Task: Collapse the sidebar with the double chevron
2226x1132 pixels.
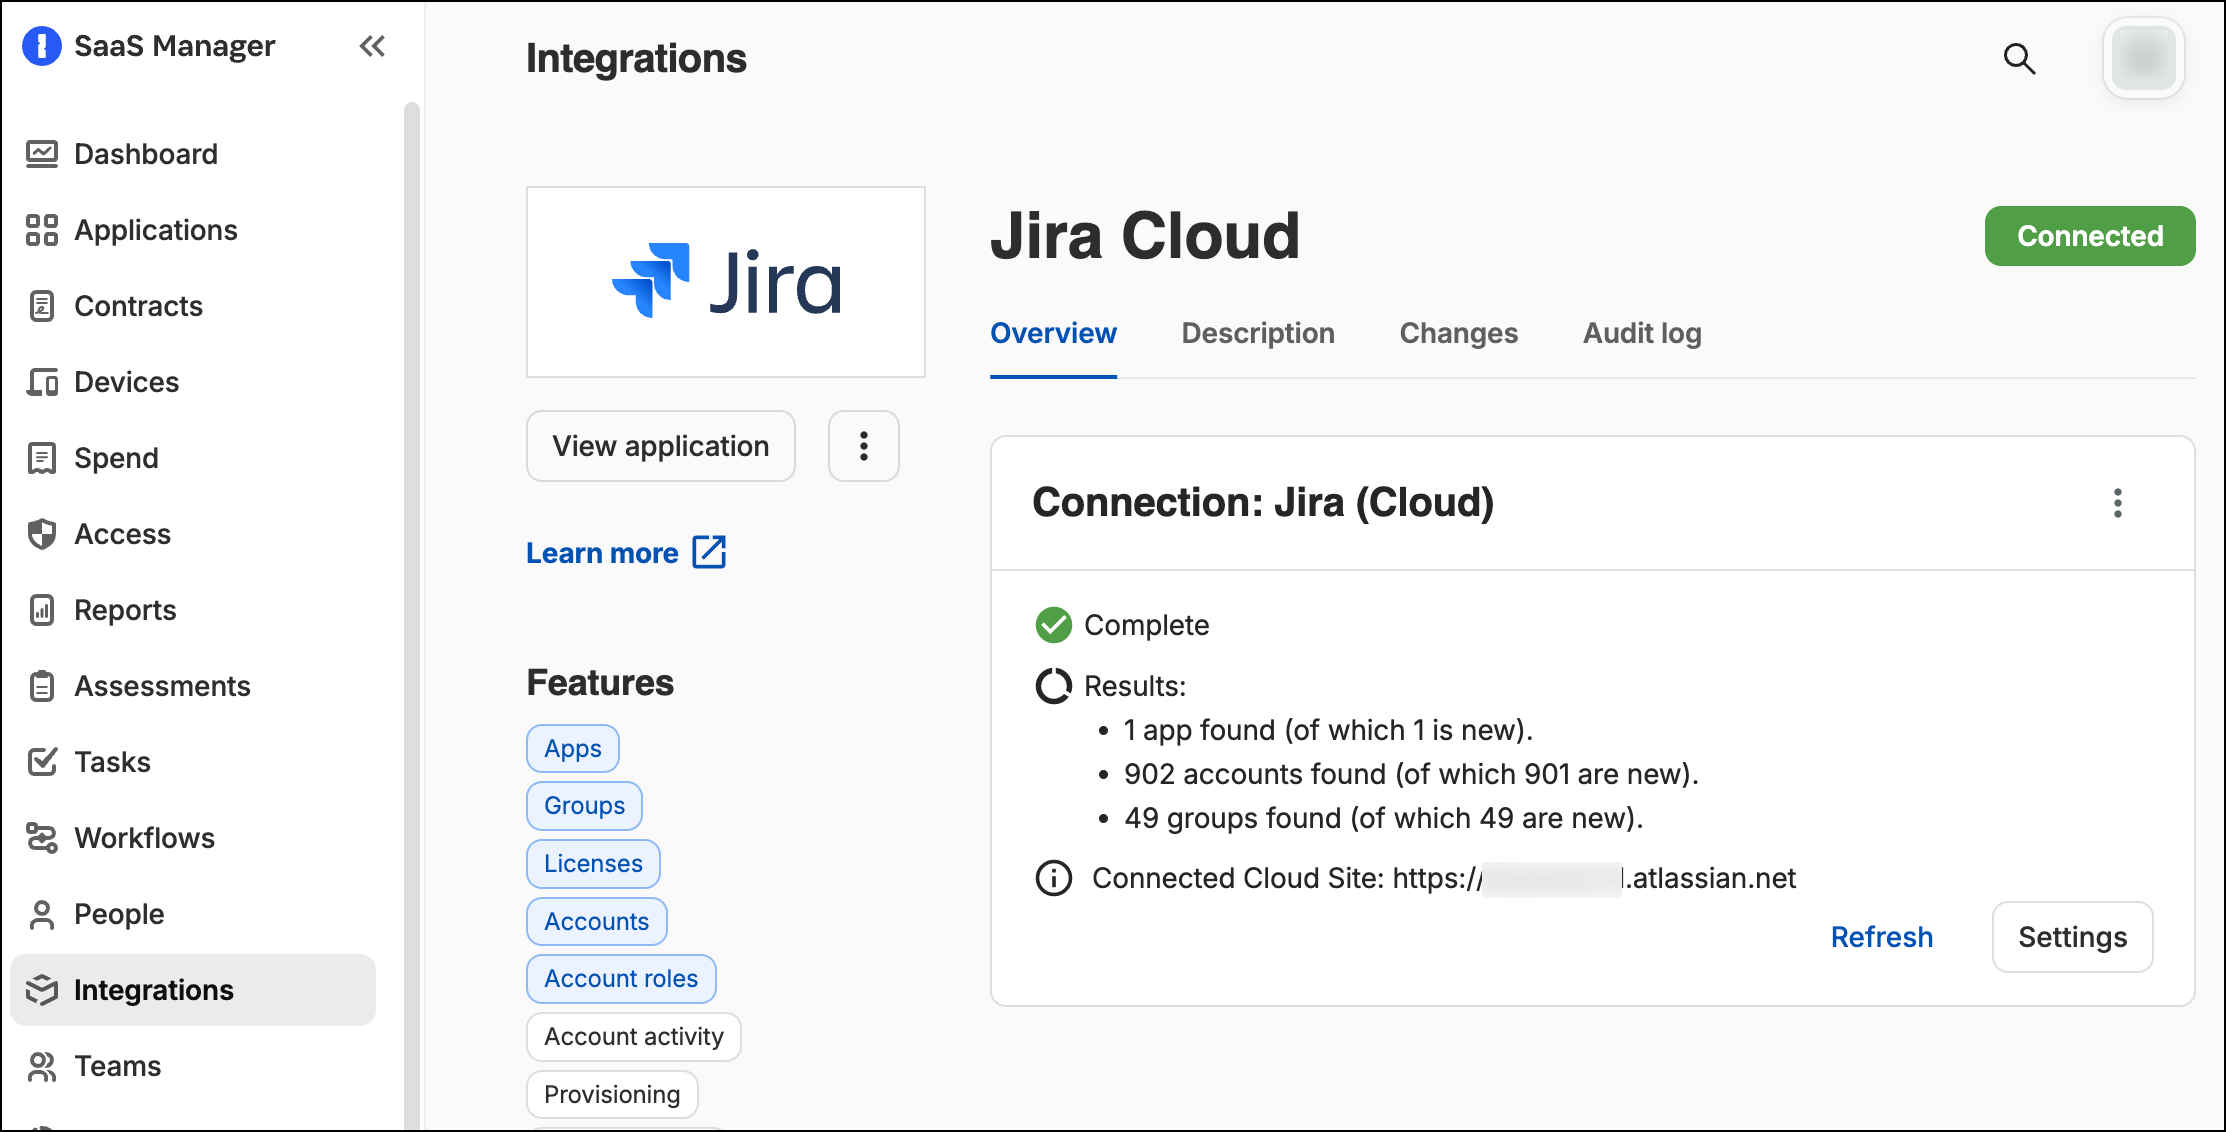Action: click(372, 46)
